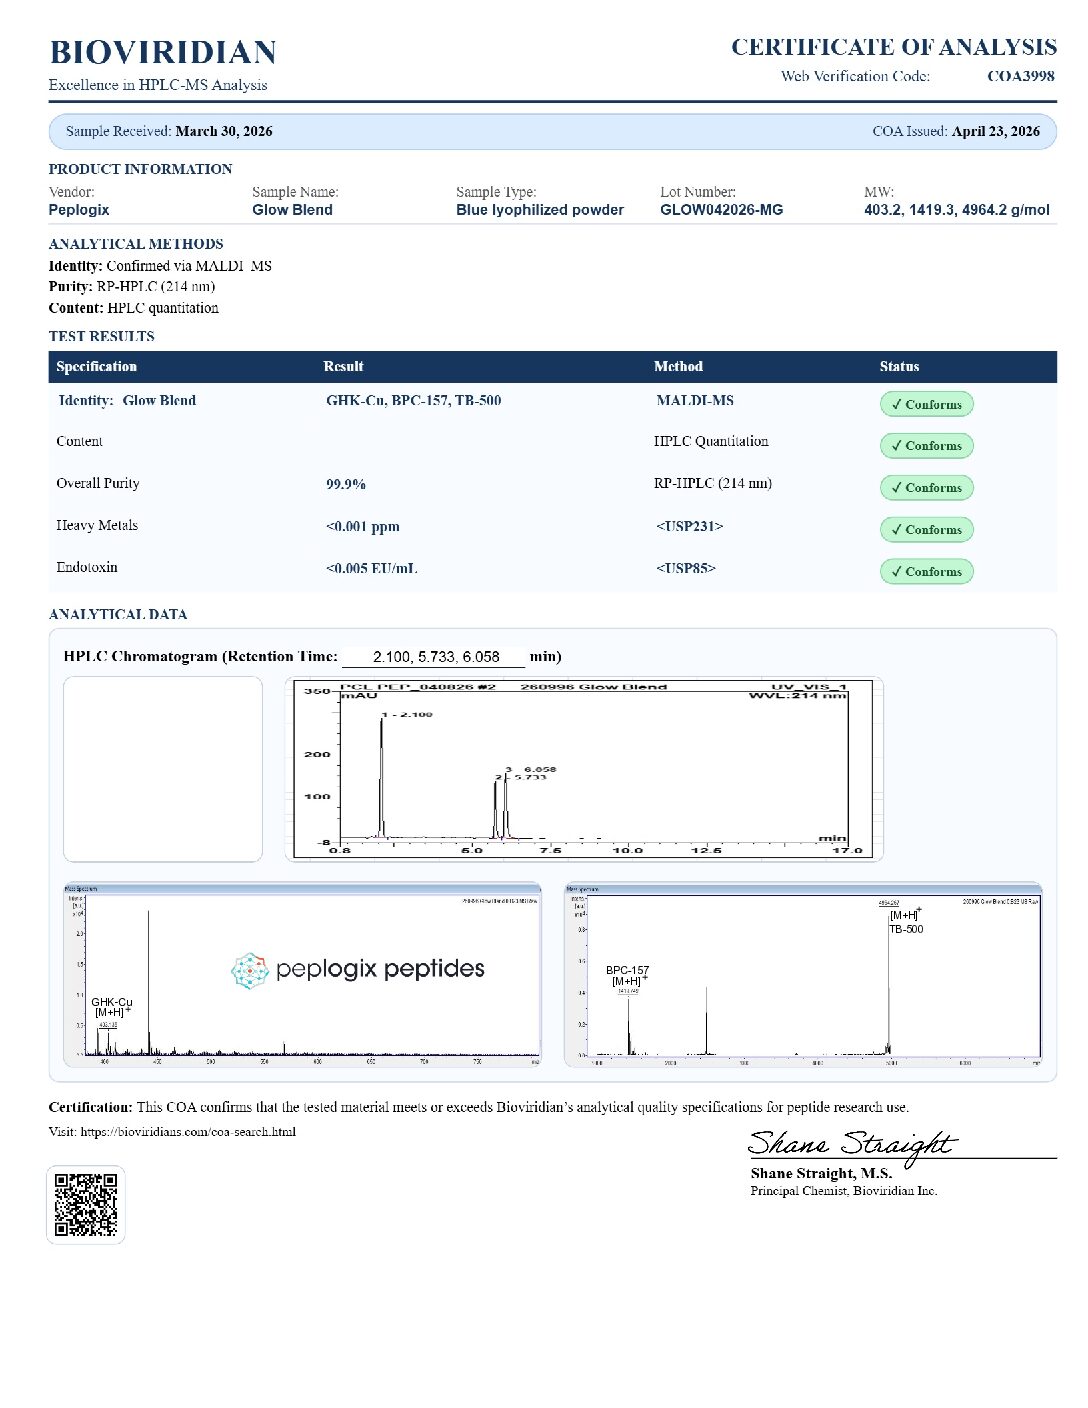Click the Excellence in HPLC-MS Analysis tagline
This screenshot has width=1088, height=1408.
pos(158,85)
